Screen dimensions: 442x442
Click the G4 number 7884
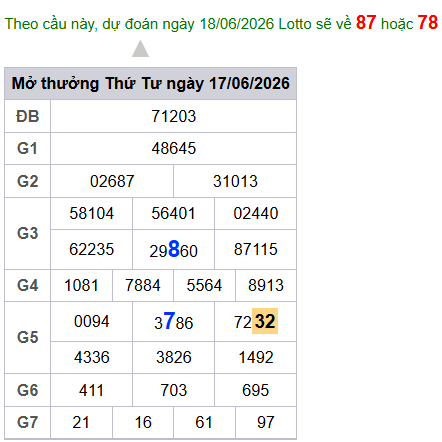143,285
